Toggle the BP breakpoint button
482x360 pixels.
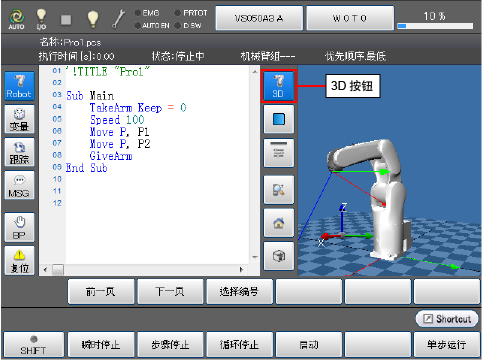(x=19, y=227)
